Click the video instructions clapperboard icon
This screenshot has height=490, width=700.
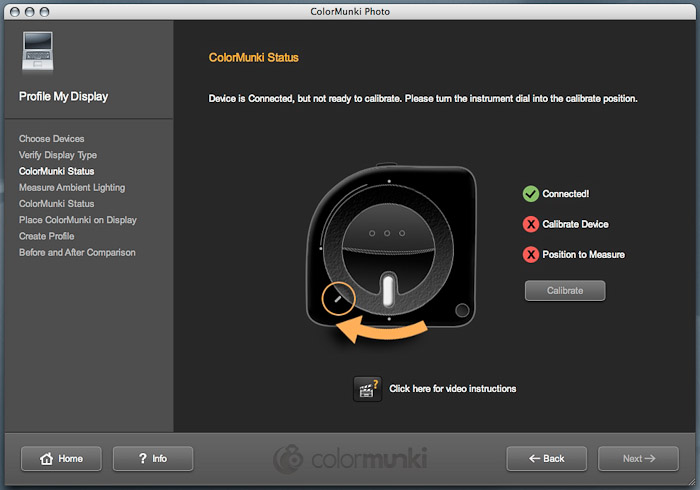pos(367,389)
